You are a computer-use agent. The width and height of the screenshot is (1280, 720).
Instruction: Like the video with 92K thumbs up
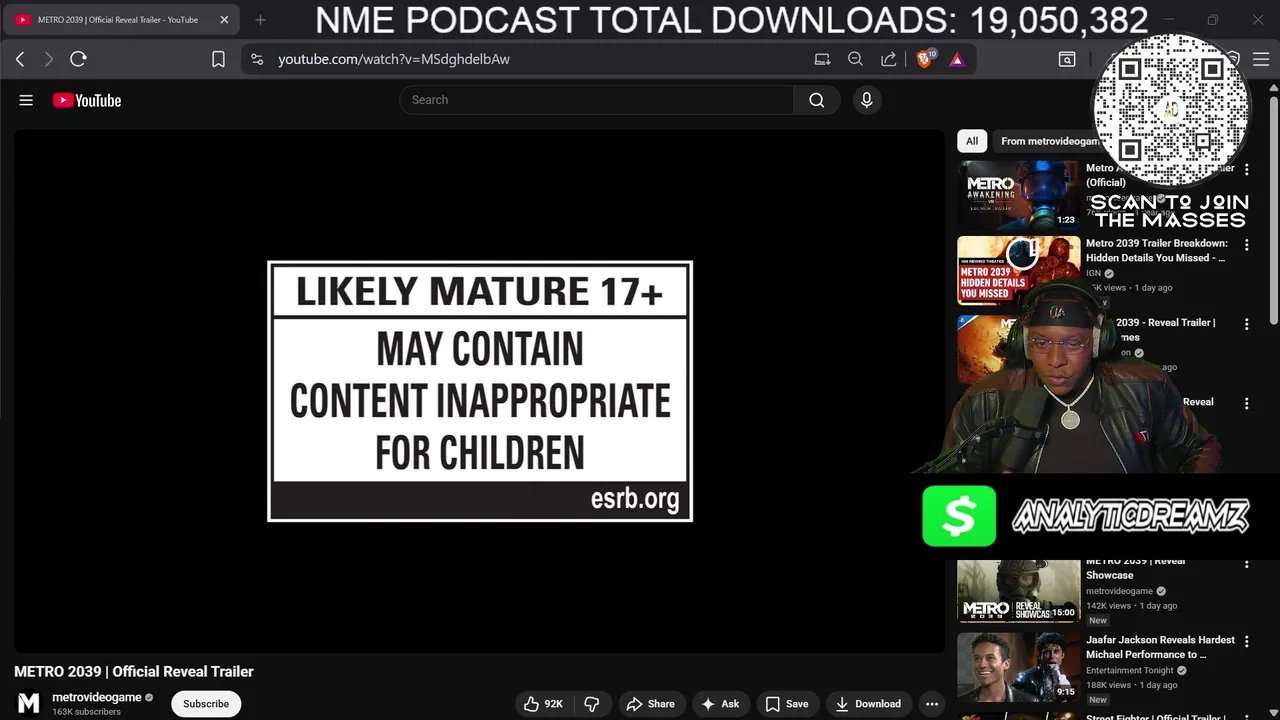click(543, 704)
